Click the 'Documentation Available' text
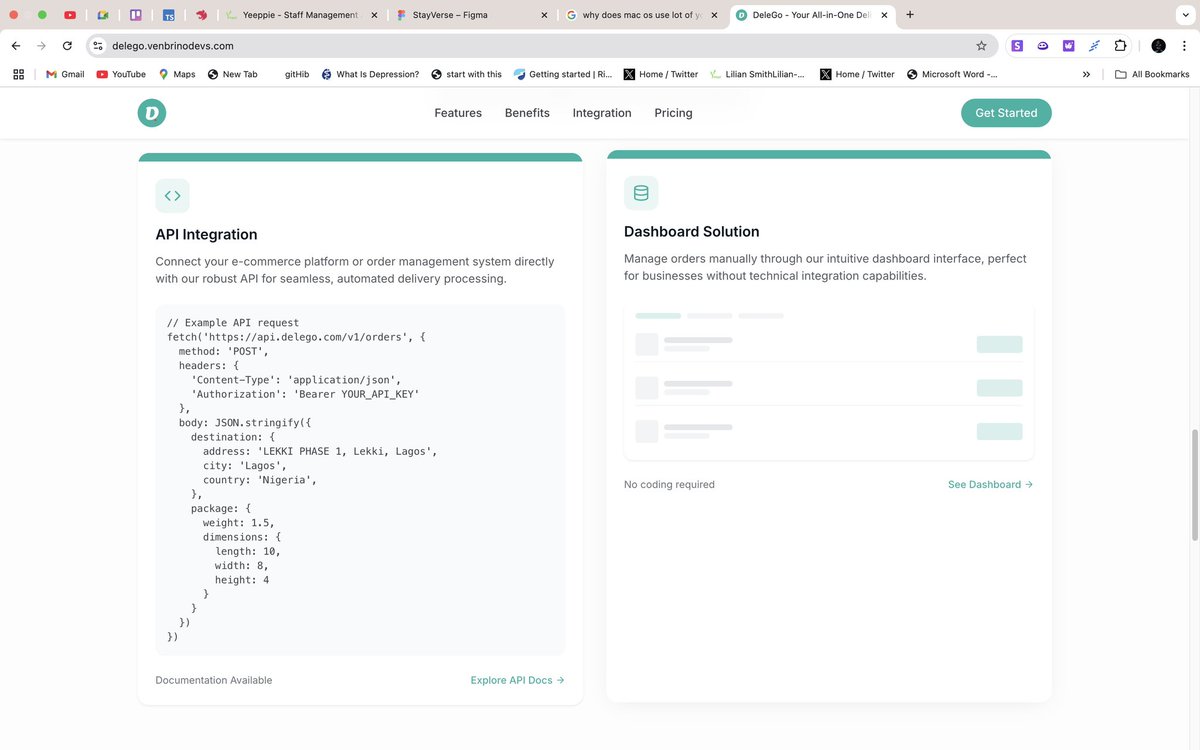The image size is (1200, 750). 214,680
